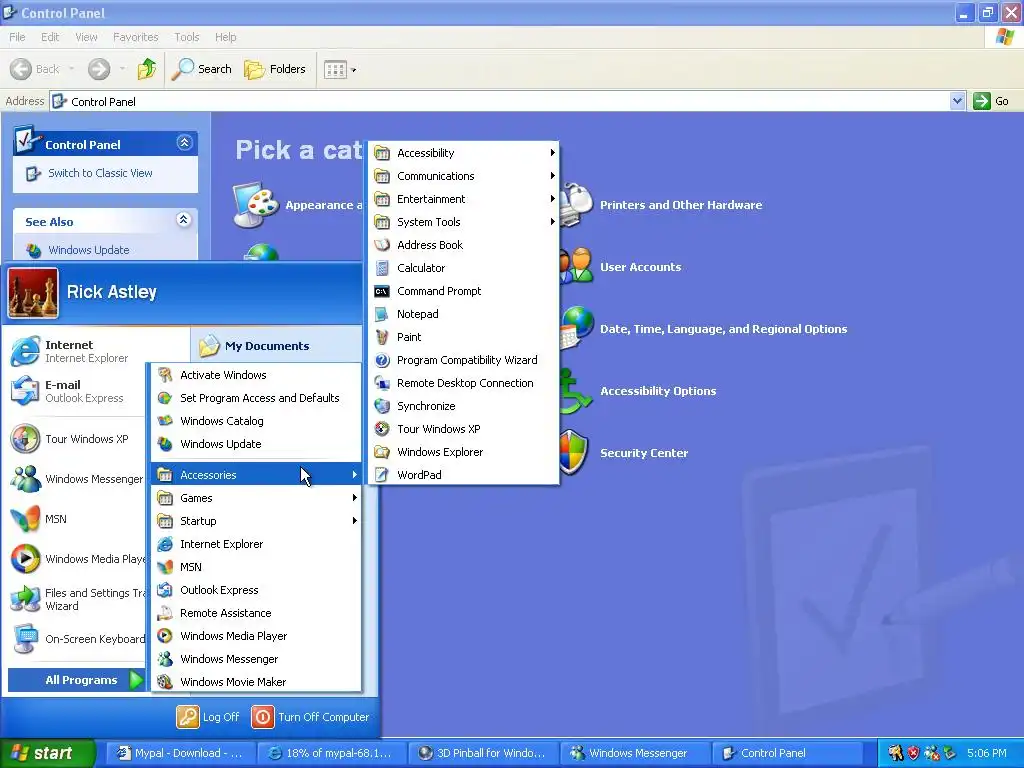Collapse the See Also pane

[x=184, y=219]
